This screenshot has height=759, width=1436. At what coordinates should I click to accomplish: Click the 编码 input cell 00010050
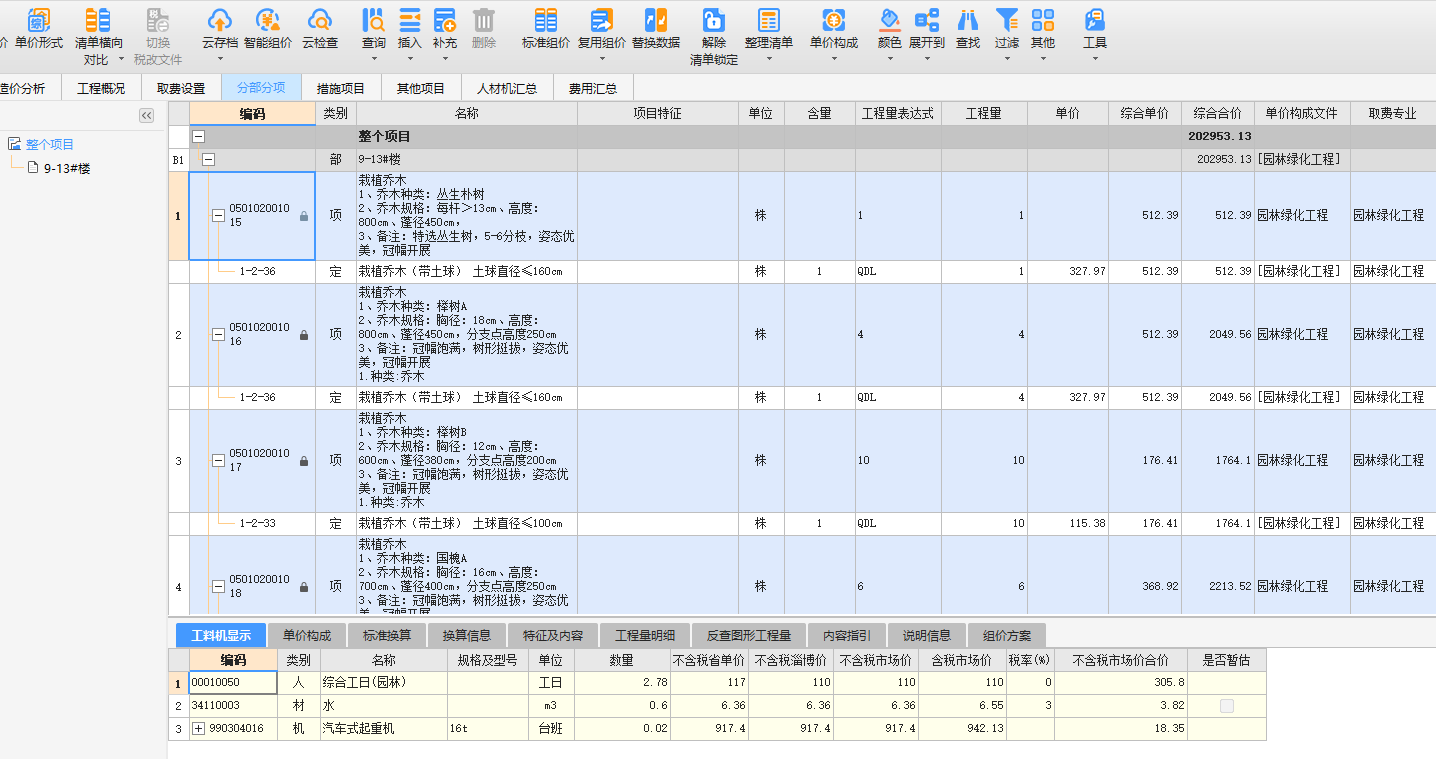[x=233, y=682]
